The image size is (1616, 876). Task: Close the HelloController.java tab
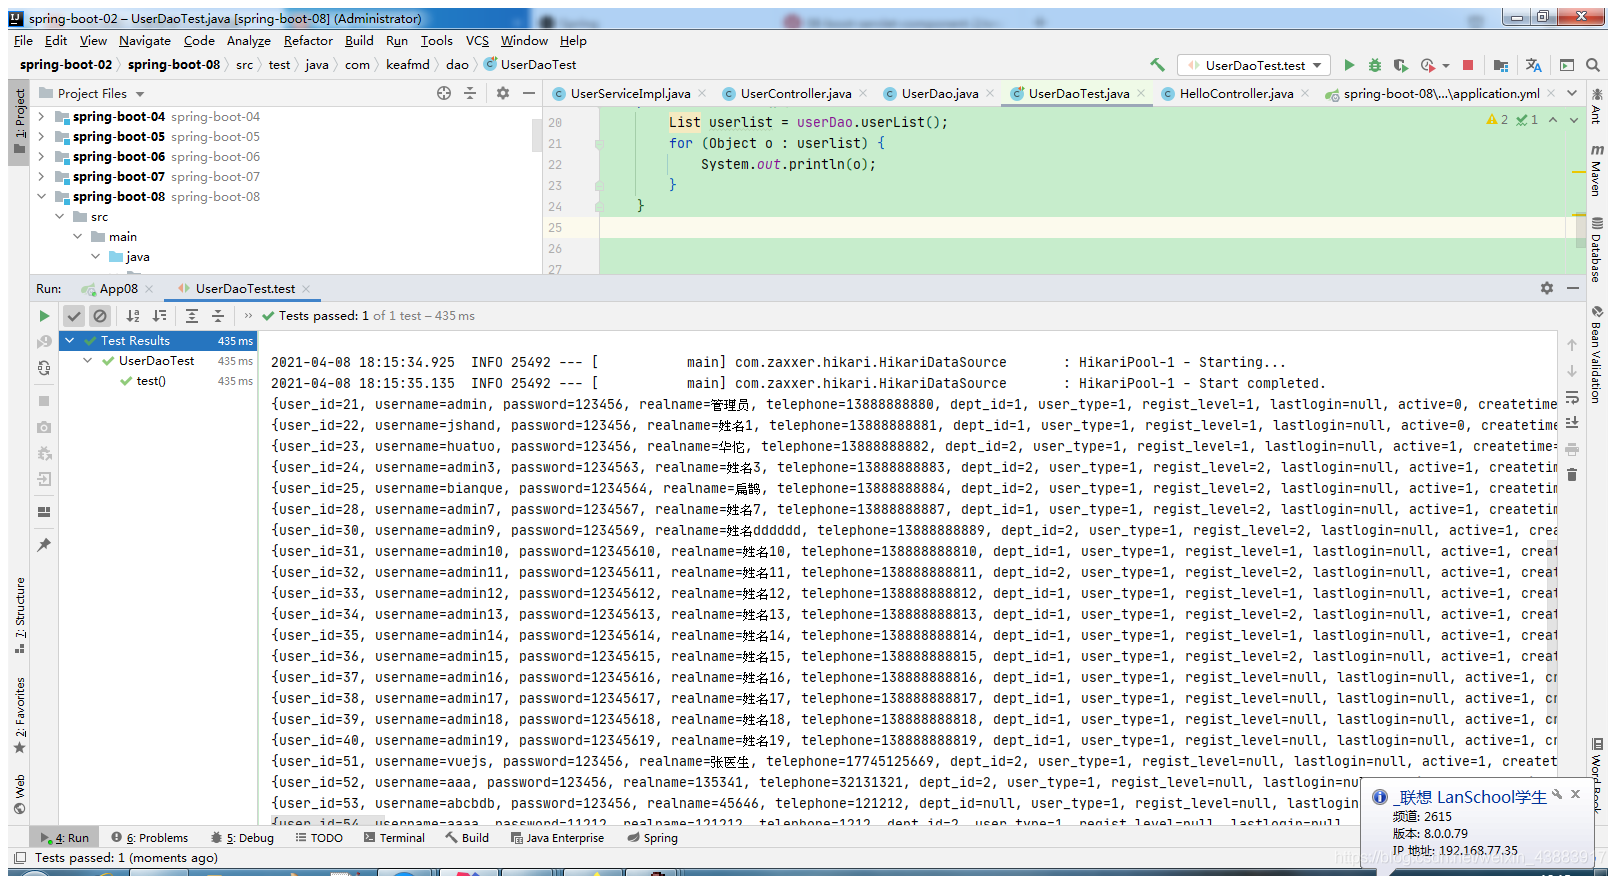tap(1305, 93)
